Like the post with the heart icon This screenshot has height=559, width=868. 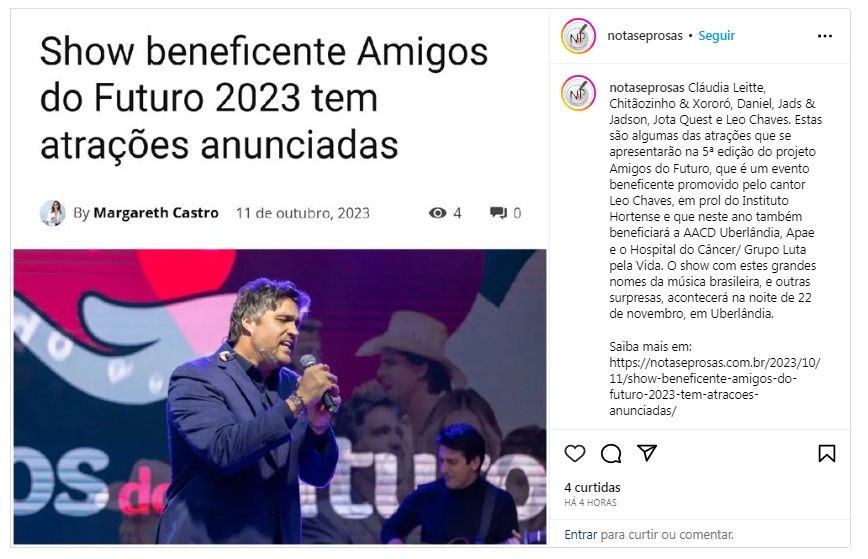[575, 453]
